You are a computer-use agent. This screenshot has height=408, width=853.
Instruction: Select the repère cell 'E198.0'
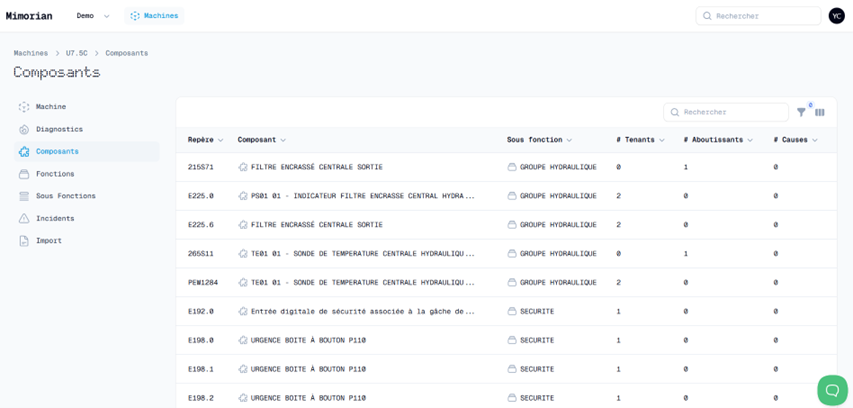point(201,340)
